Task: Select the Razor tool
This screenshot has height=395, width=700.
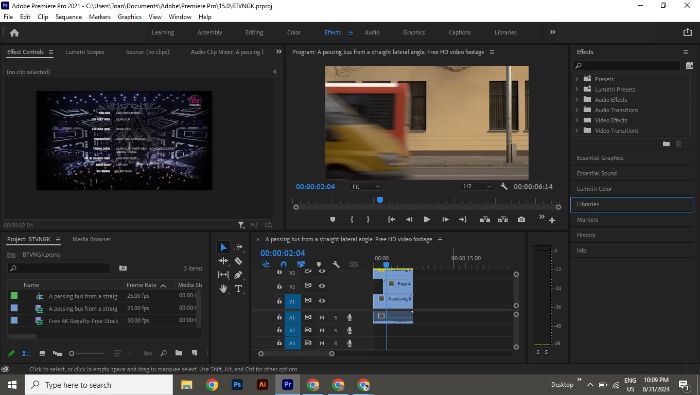Action: coord(239,261)
